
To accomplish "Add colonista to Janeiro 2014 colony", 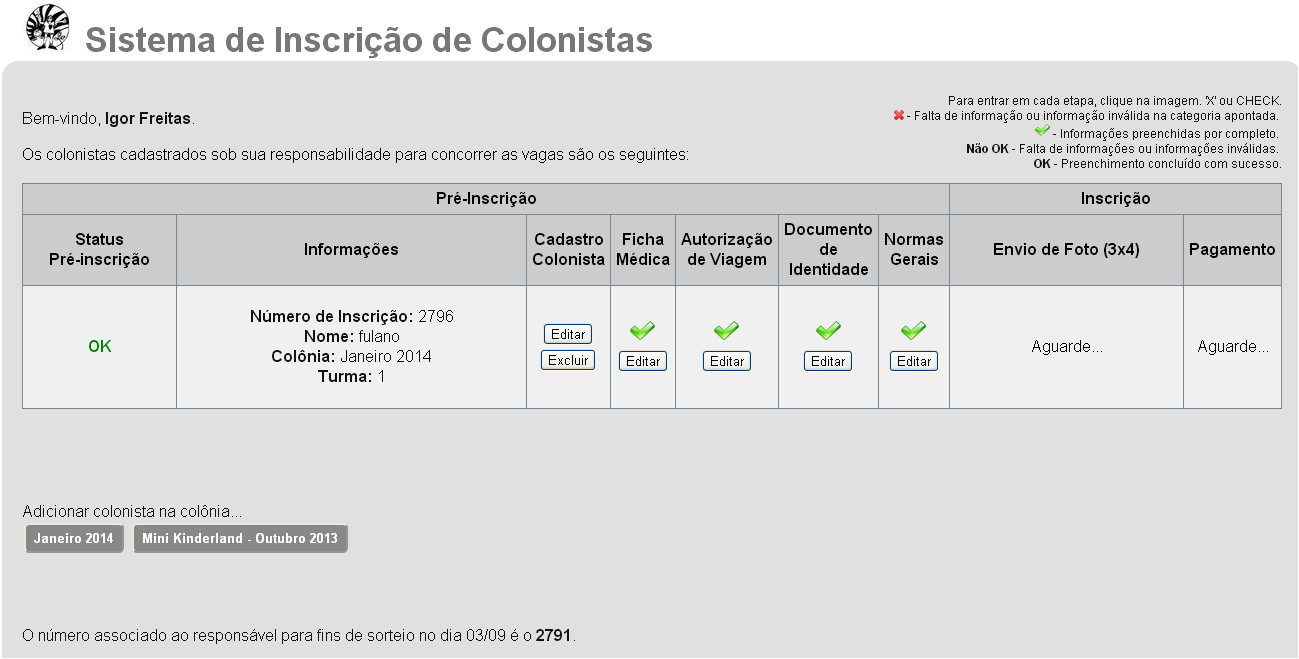I will coord(74,538).
